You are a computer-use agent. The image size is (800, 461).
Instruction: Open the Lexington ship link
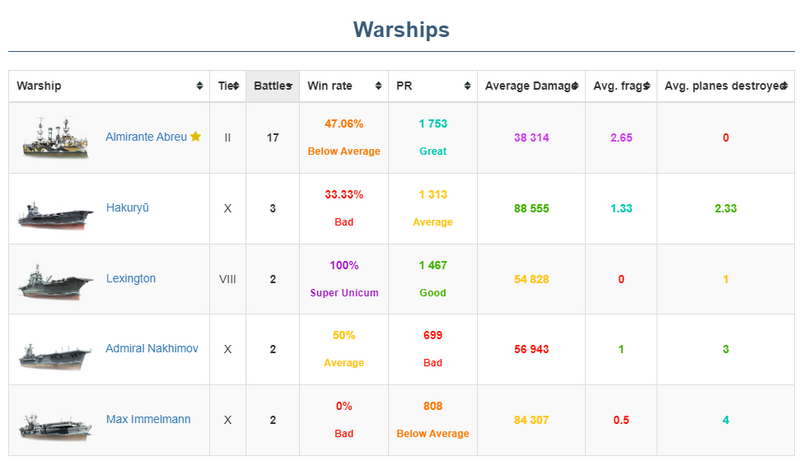tap(130, 279)
